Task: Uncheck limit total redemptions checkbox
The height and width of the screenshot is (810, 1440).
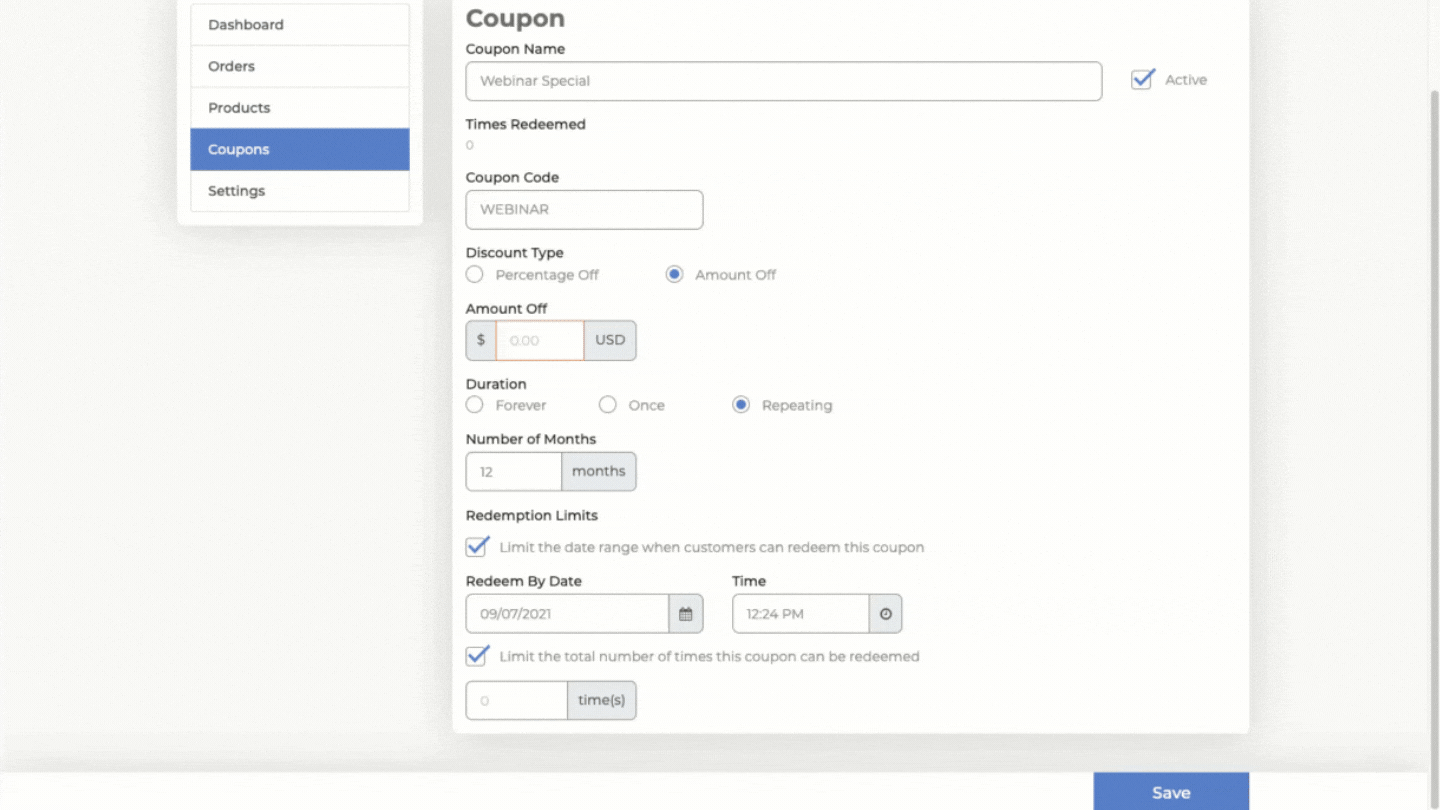Action: [478, 656]
